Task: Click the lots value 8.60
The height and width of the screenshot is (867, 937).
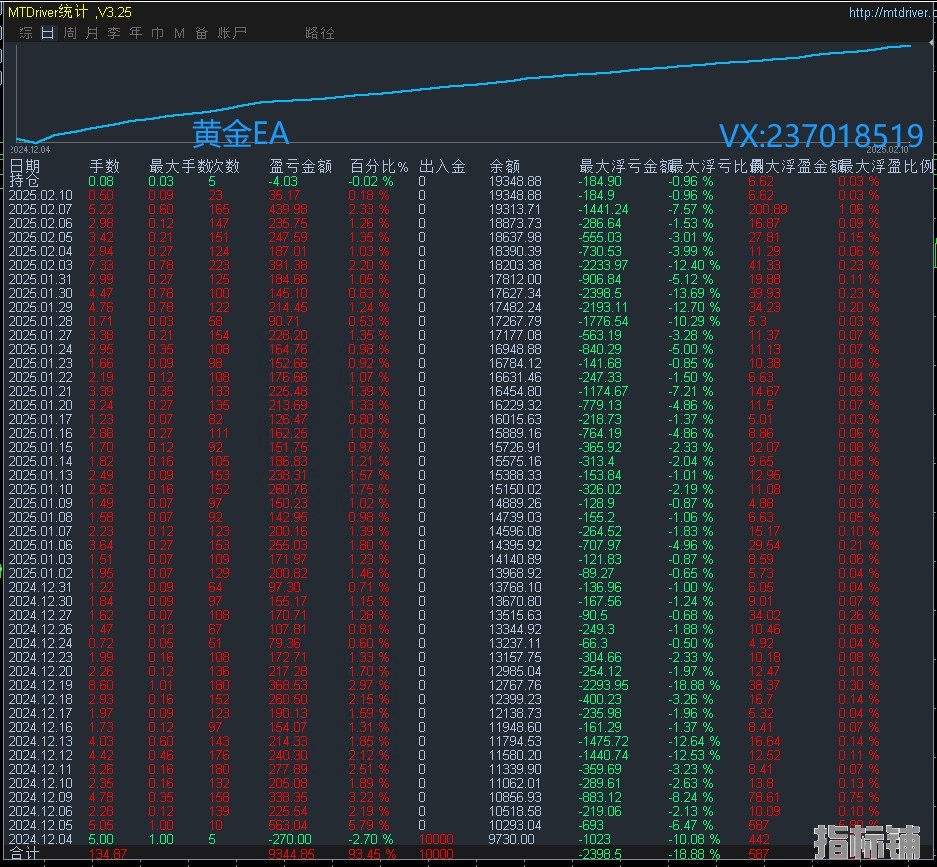Action: tap(101, 685)
